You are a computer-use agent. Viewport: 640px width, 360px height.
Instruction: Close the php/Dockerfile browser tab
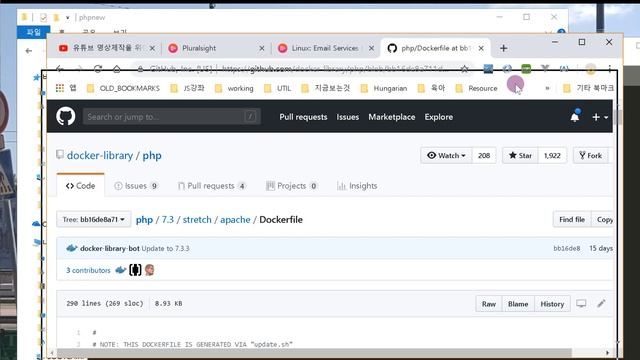point(481,48)
